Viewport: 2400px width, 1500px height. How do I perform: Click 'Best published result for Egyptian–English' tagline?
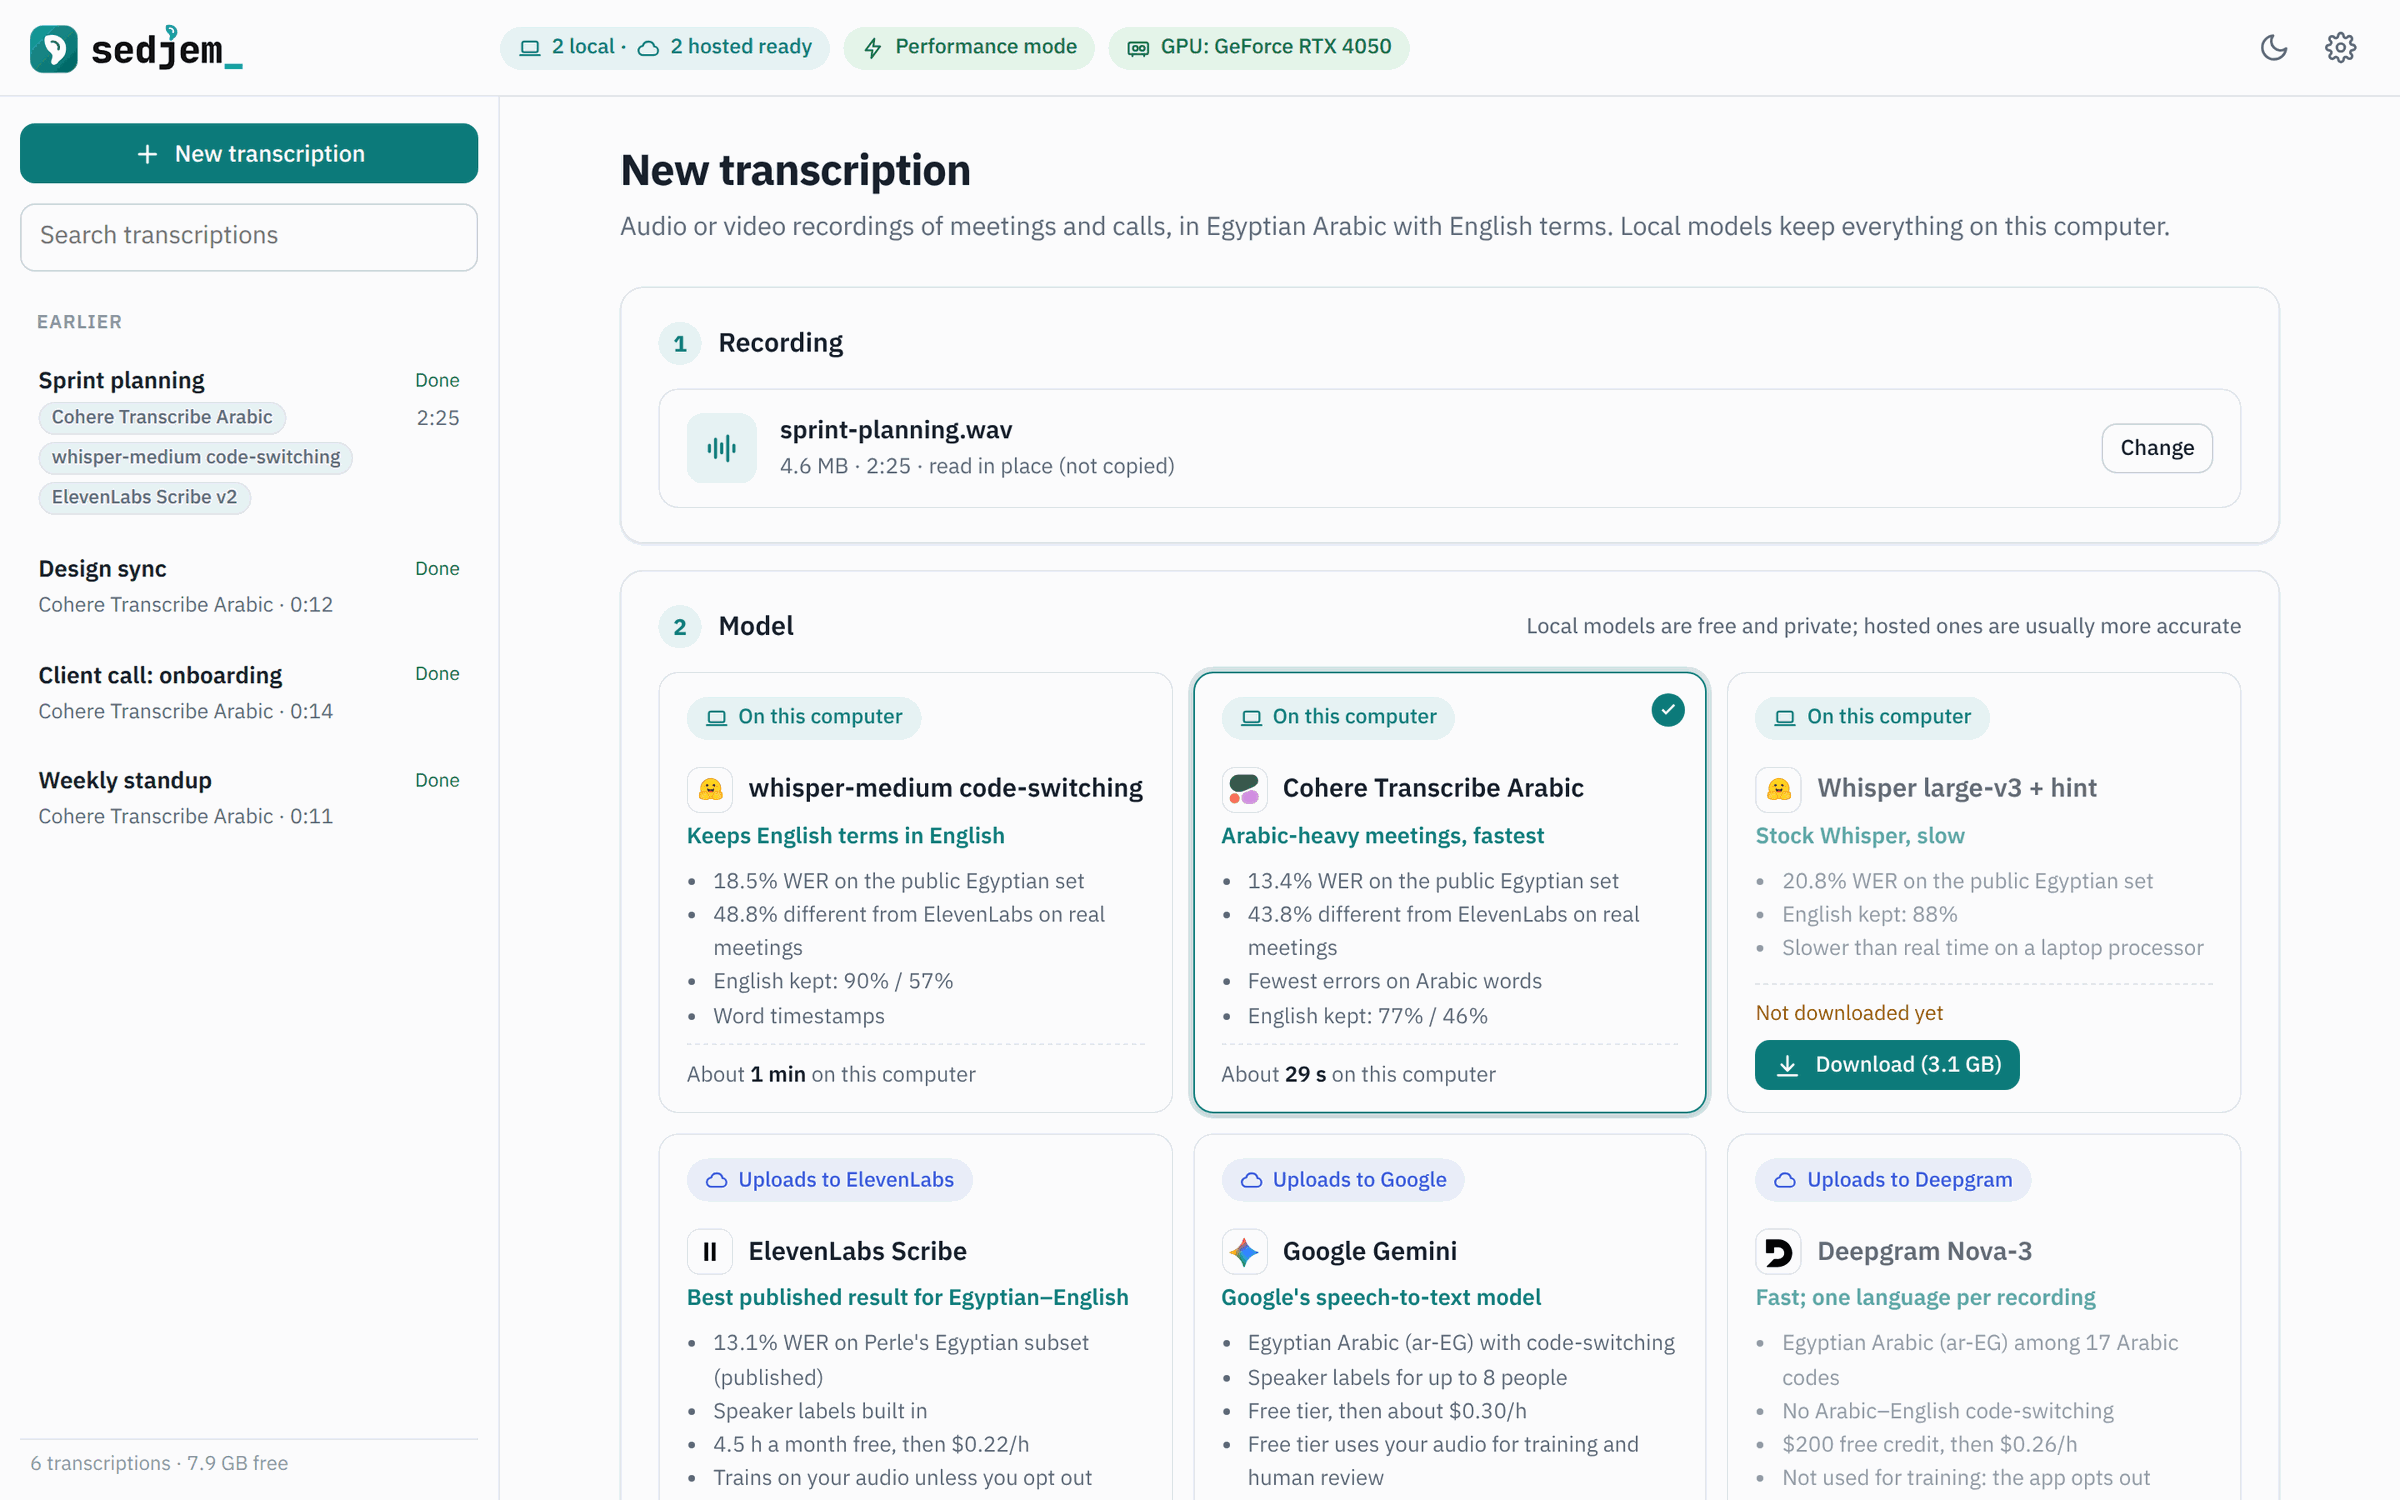coord(907,1297)
